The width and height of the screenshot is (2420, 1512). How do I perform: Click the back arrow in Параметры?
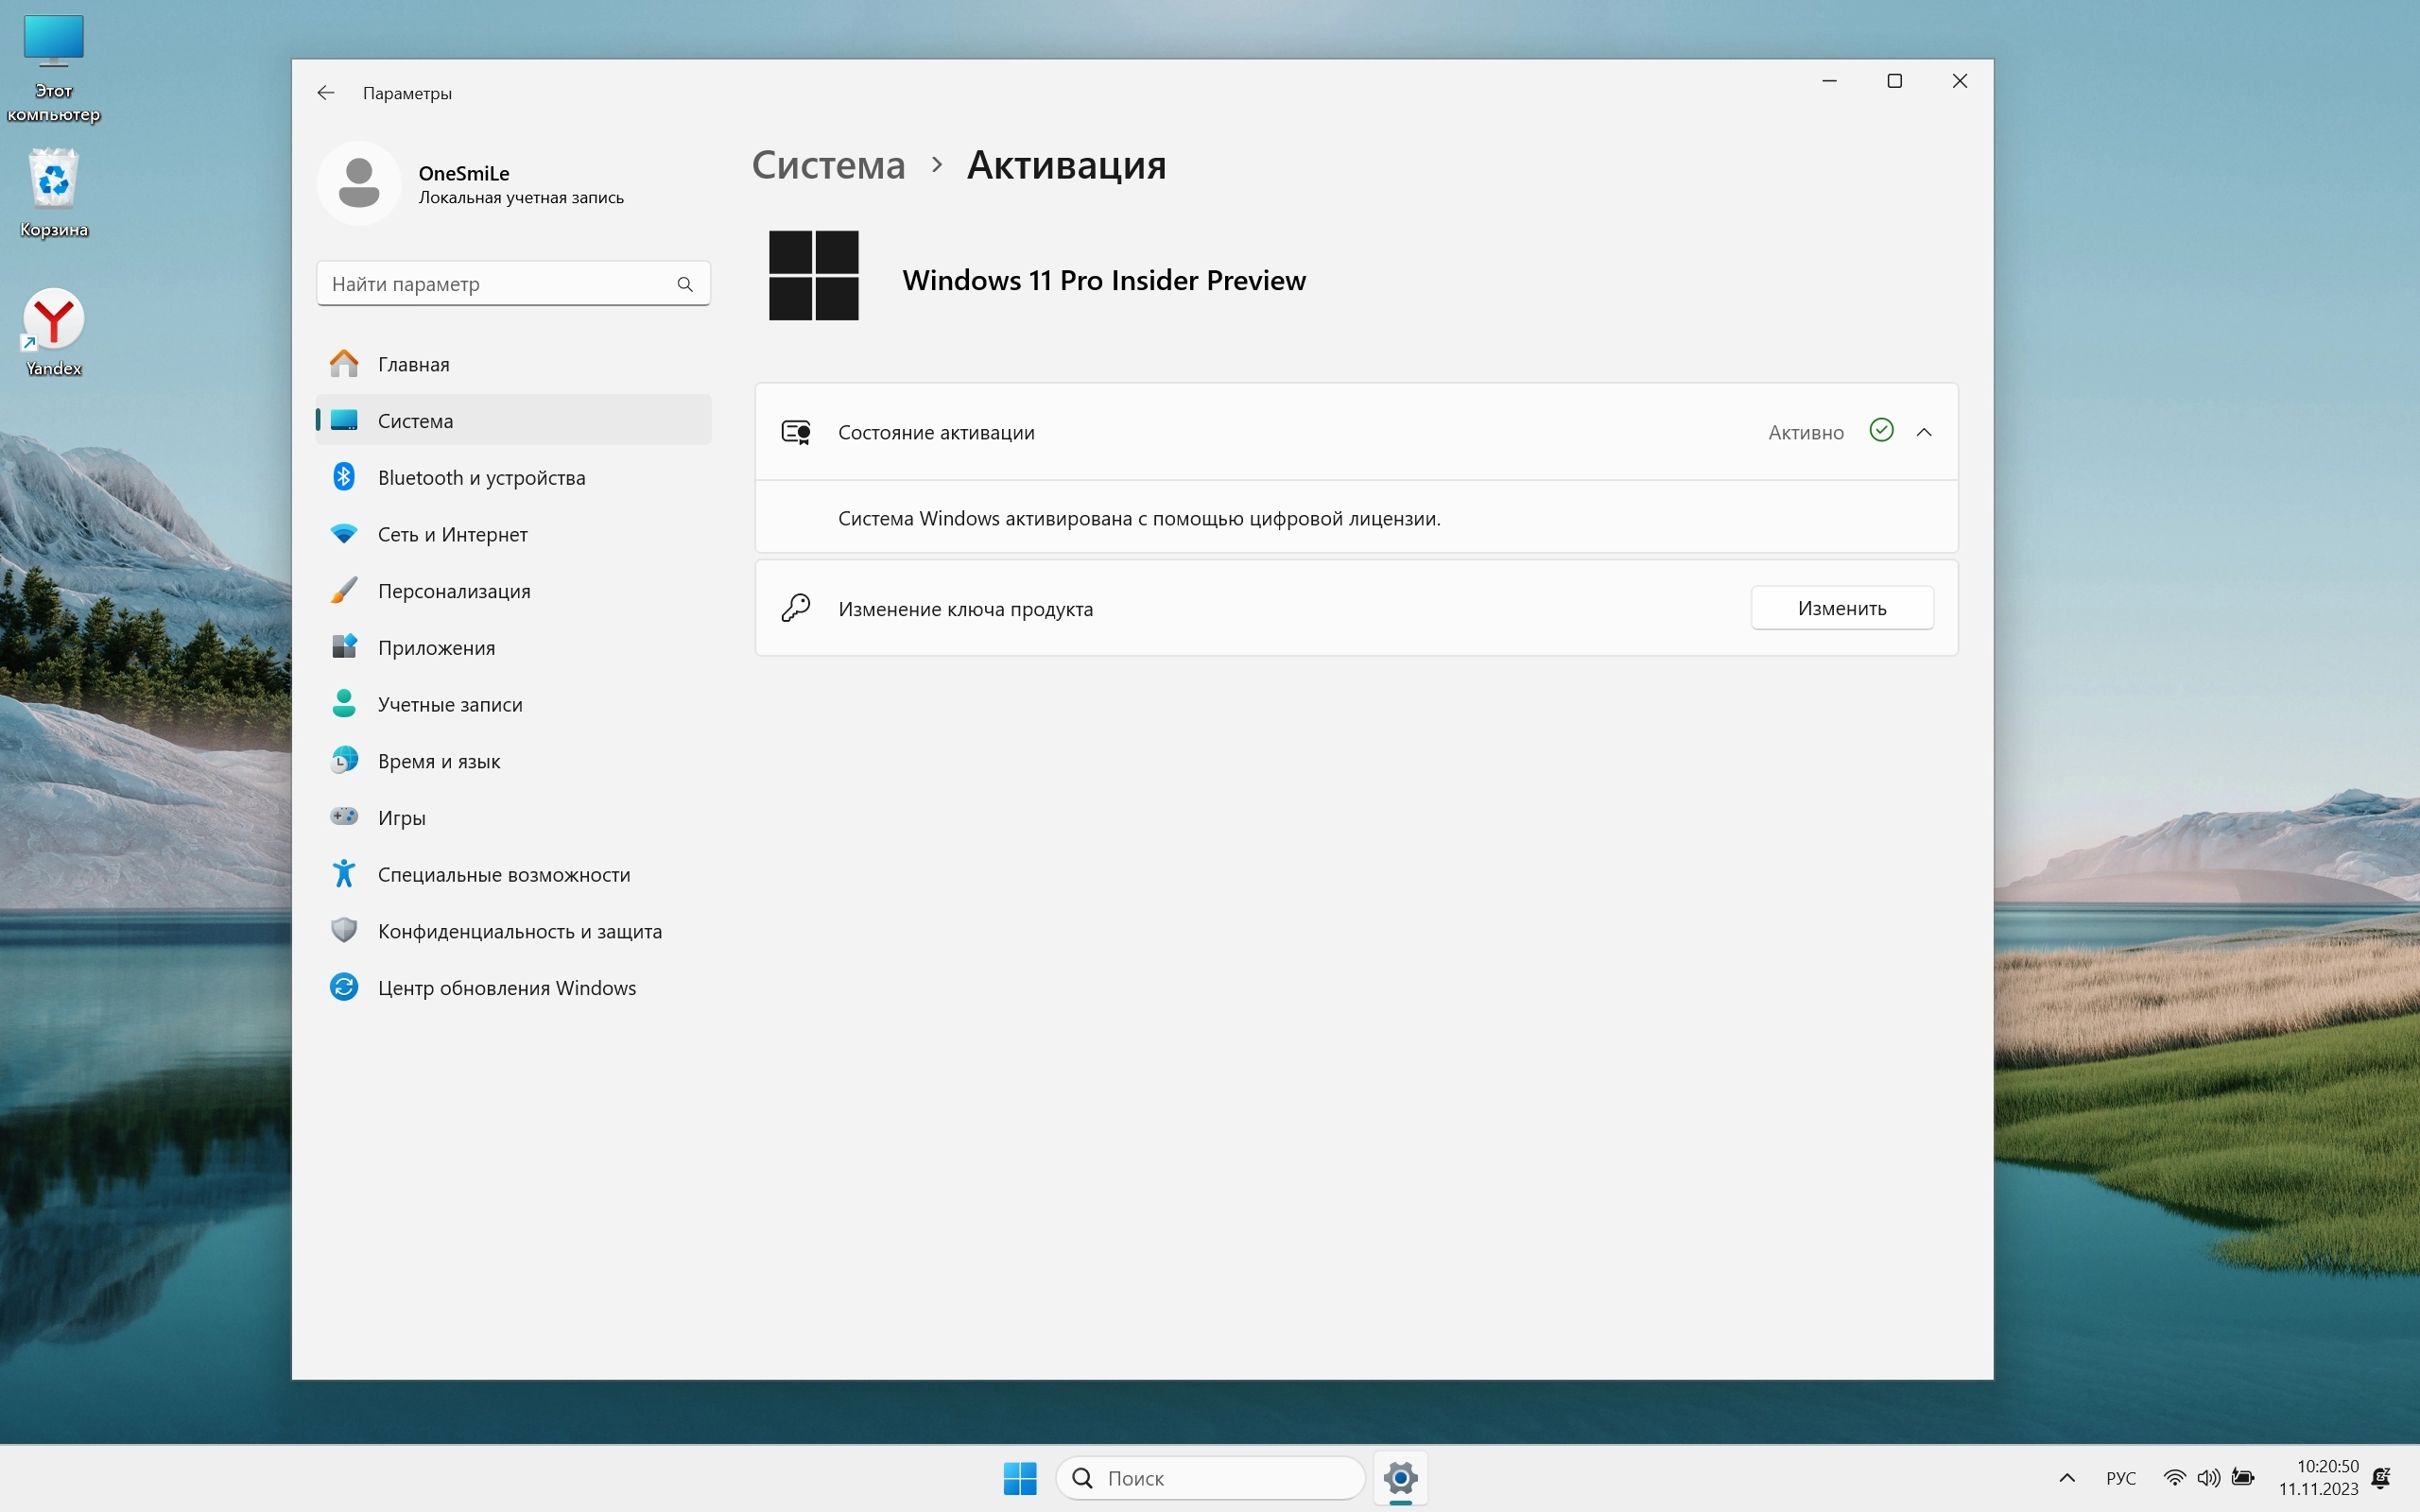[325, 93]
